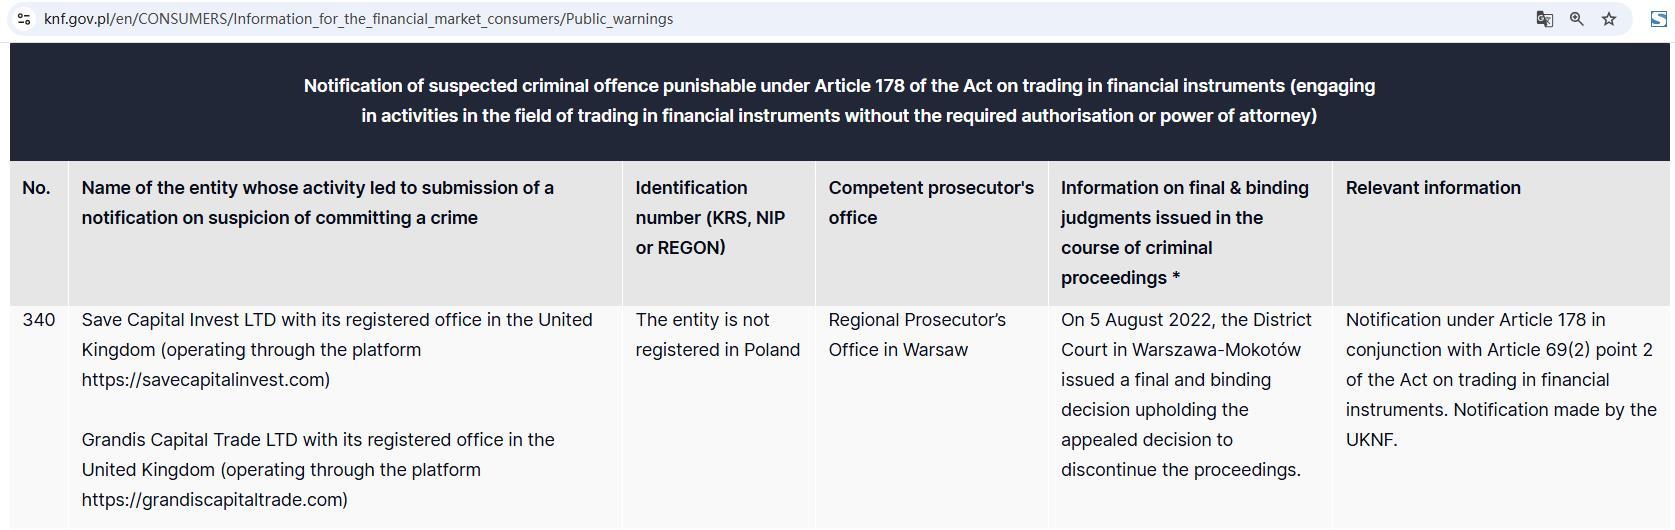Click the "Relevant information" column header
The image size is (1675, 530).
1432,188
